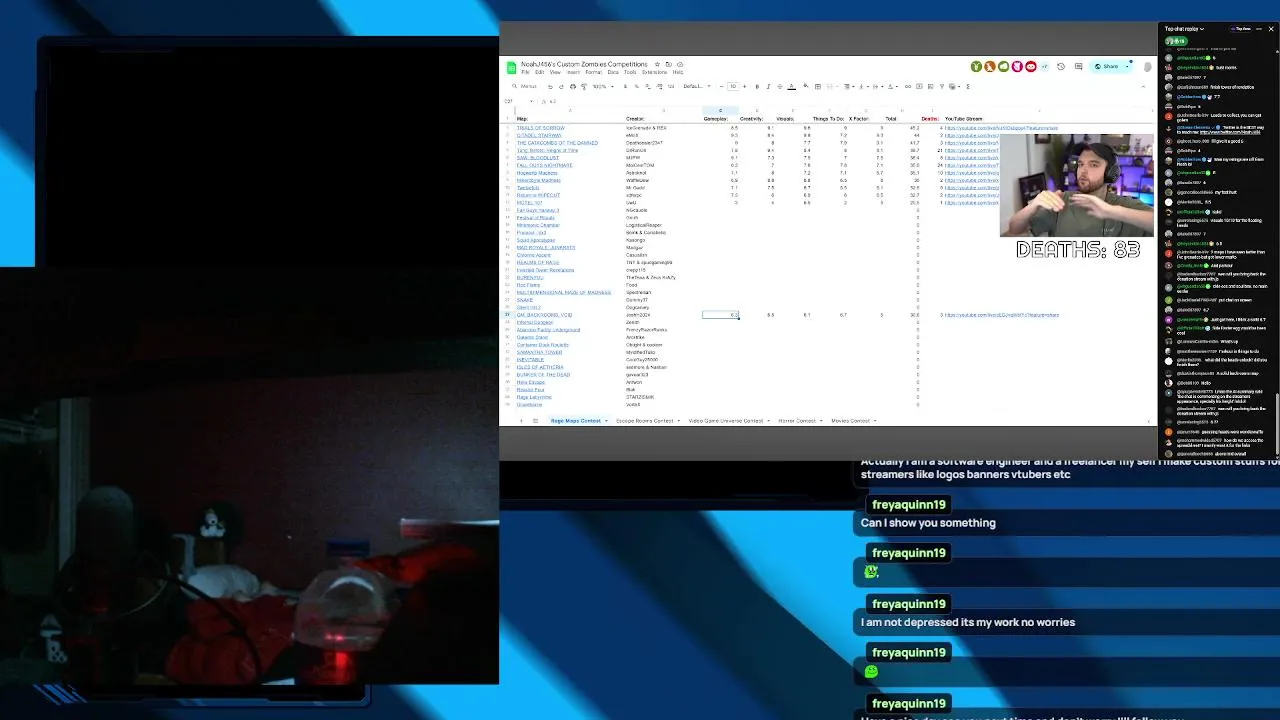Open the Menus search box in toolbar
Screen dimensions: 1280x720
[x=524, y=86]
